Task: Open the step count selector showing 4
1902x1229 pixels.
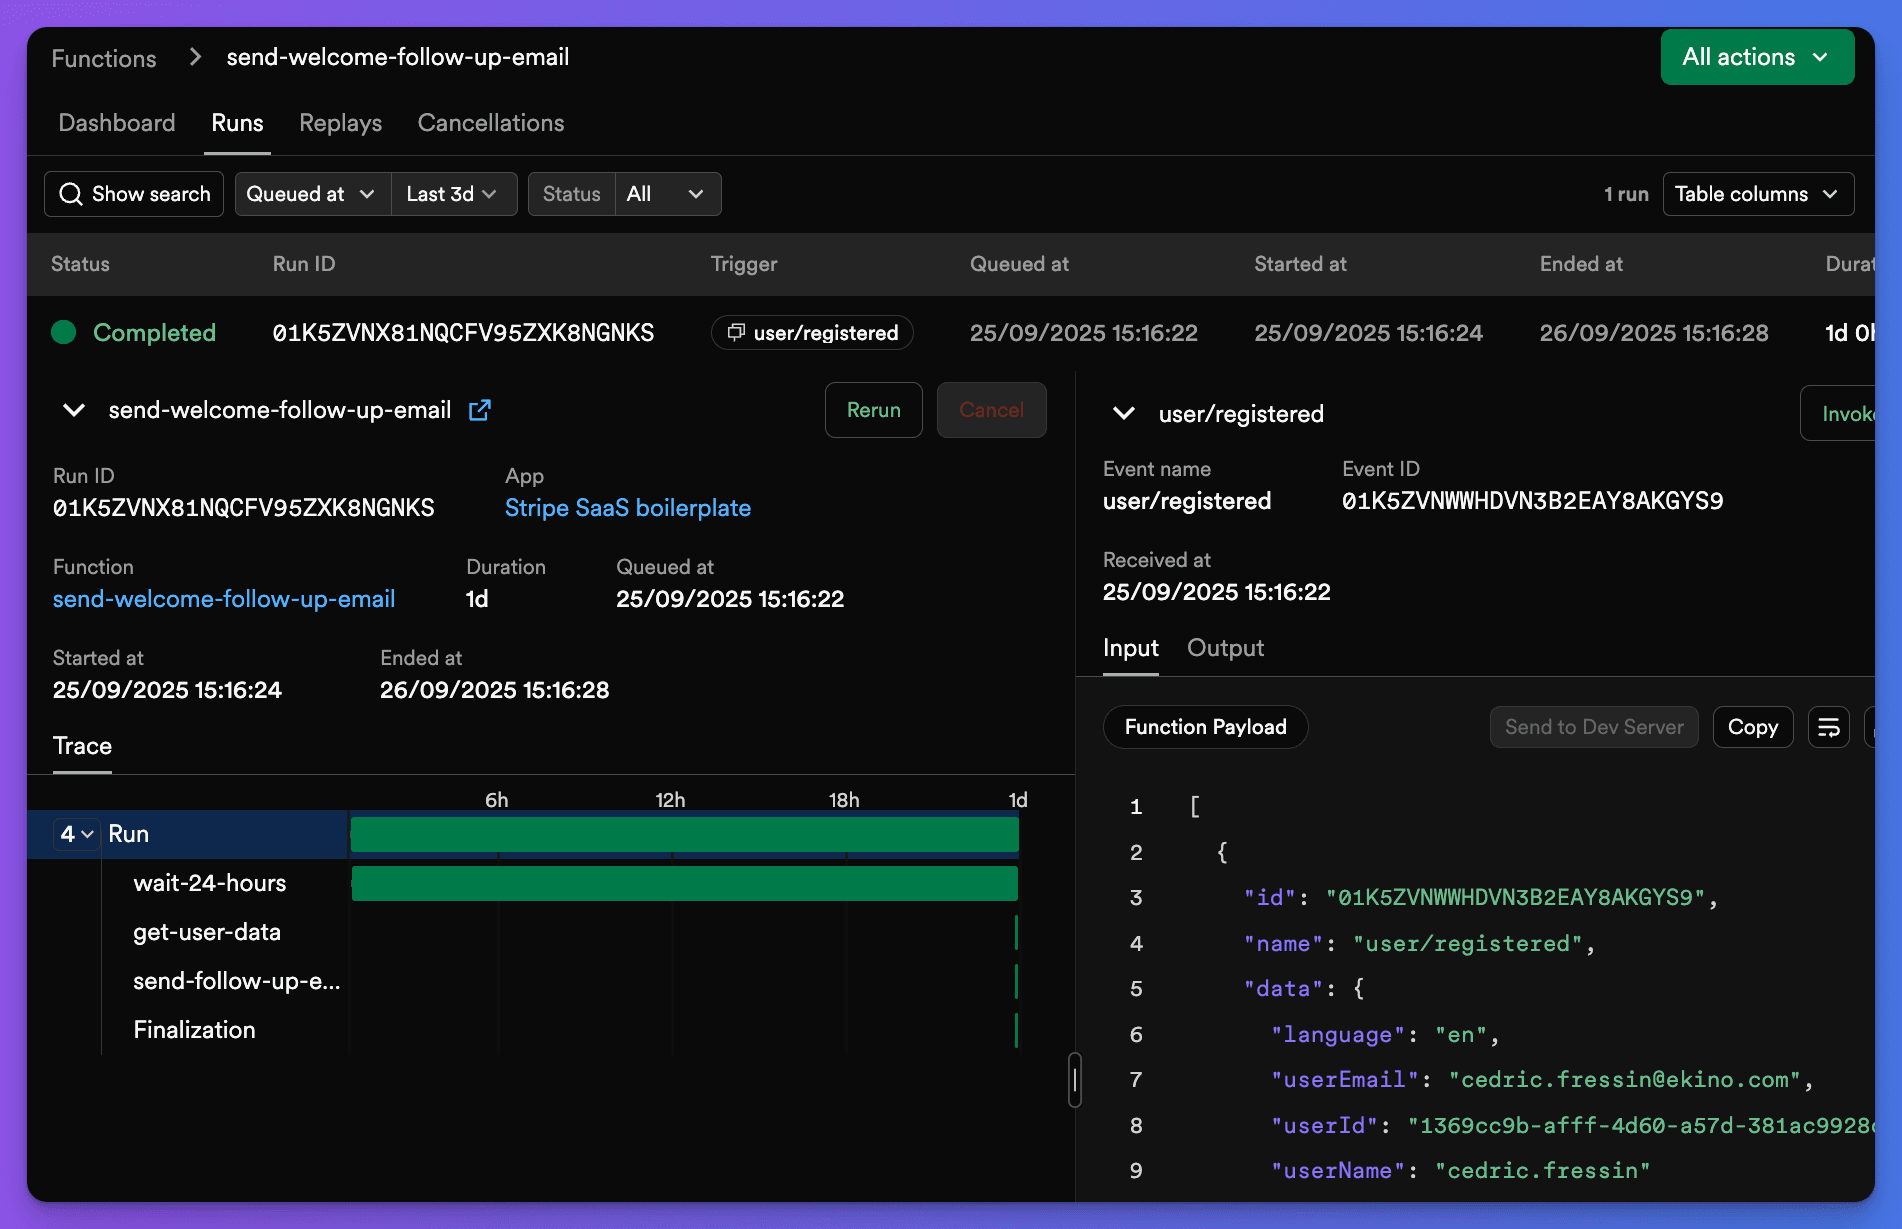Action: click(74, 833)
